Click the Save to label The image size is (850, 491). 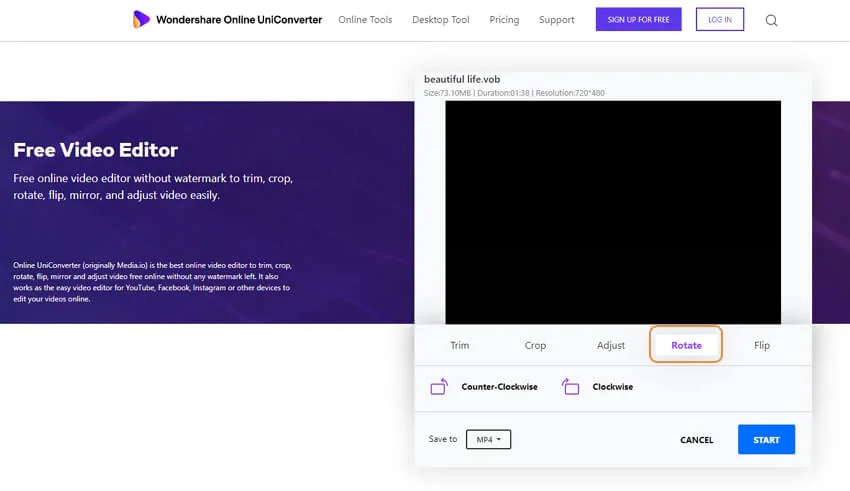442,439
